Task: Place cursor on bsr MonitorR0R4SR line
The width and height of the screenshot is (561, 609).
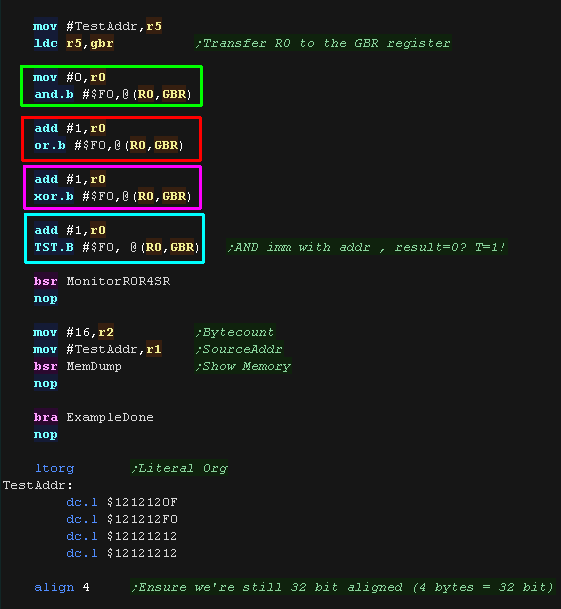Action: click(x=102, y=281)
